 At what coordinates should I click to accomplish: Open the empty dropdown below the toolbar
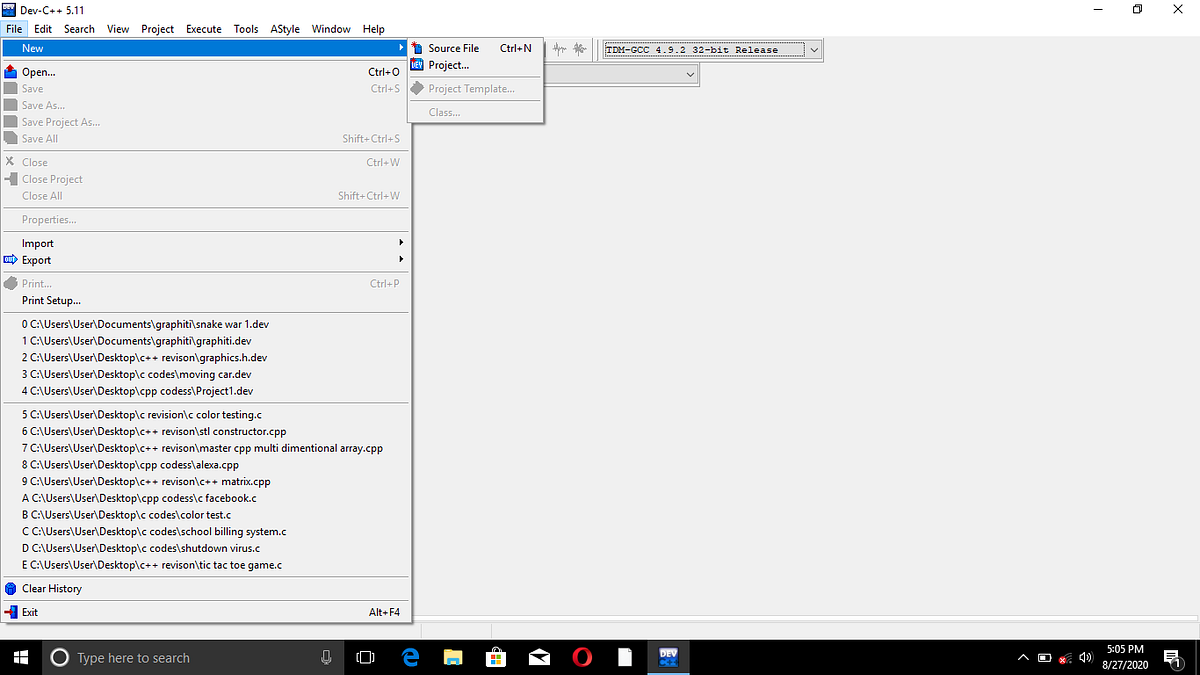(x=689, y=74)
